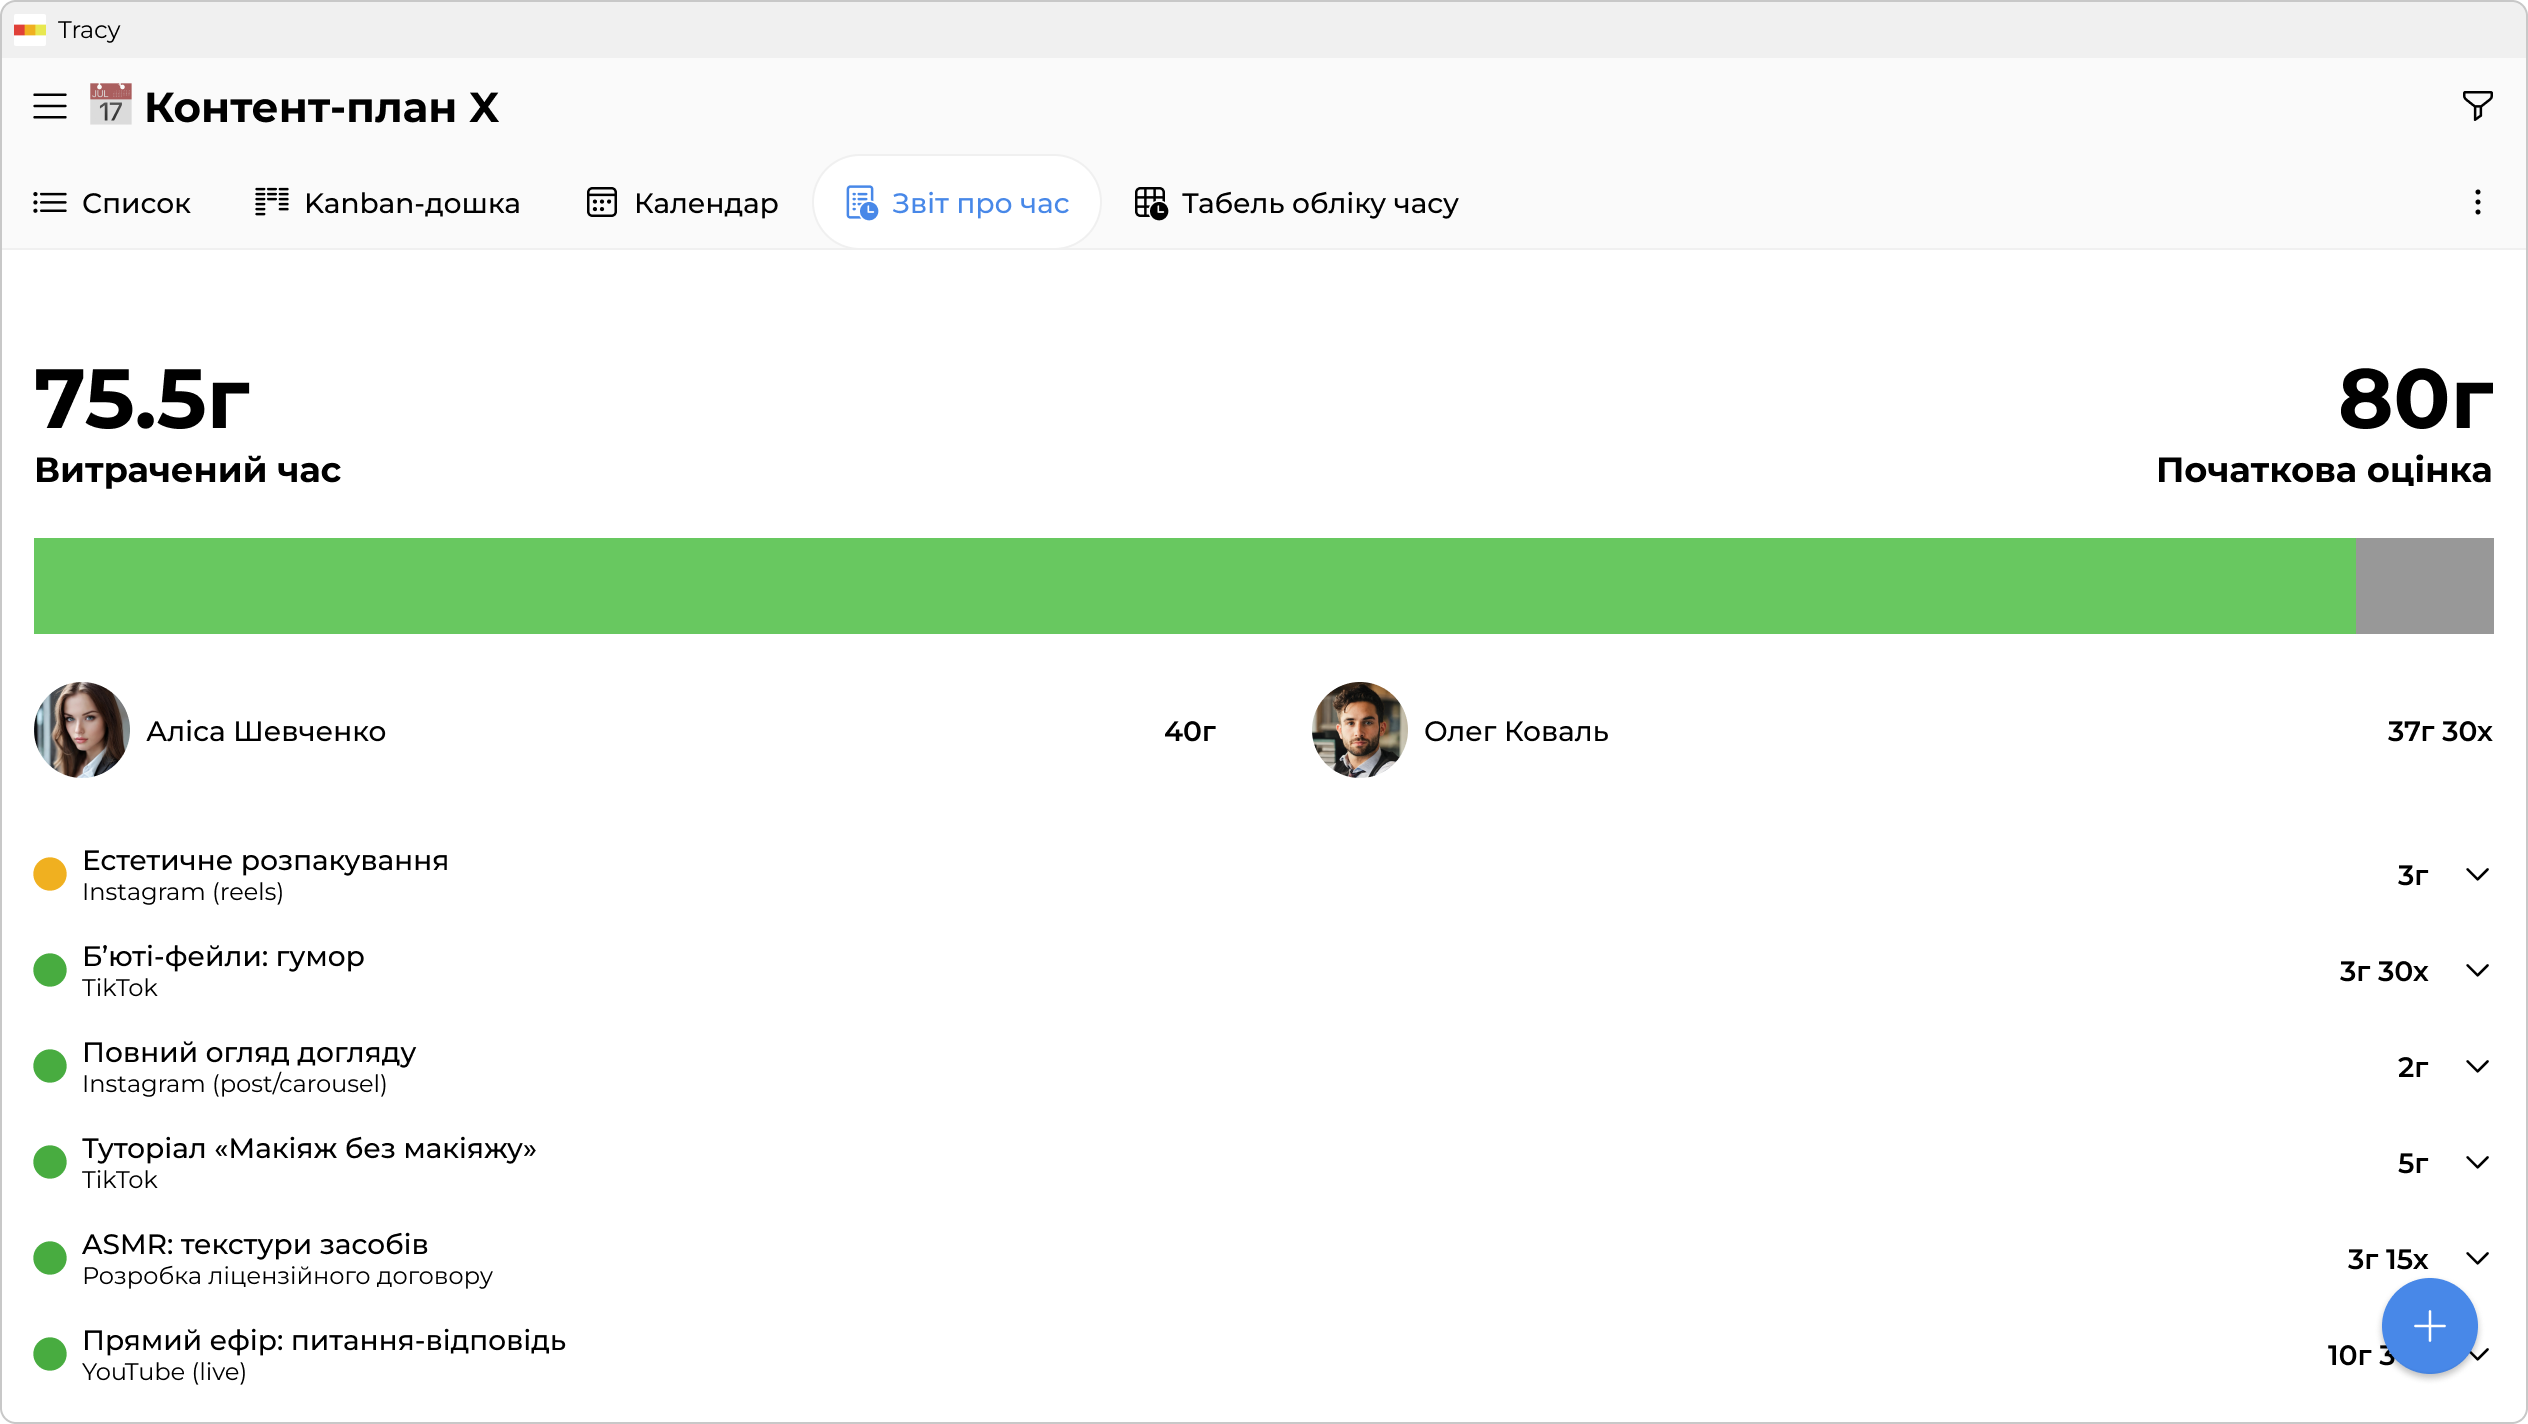Click the Tracy app logo icon
Viewport: 2528px width, 1424px height.
coord(29,30)
